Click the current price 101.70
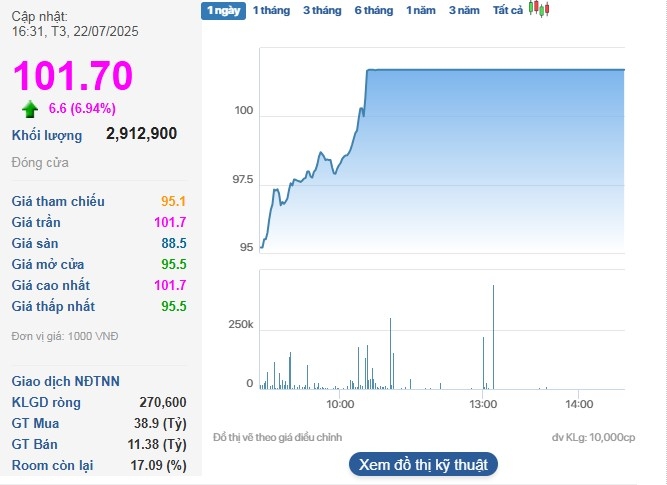Image resolution: width=667 pixels, height=485 pixels. (72, 76)
